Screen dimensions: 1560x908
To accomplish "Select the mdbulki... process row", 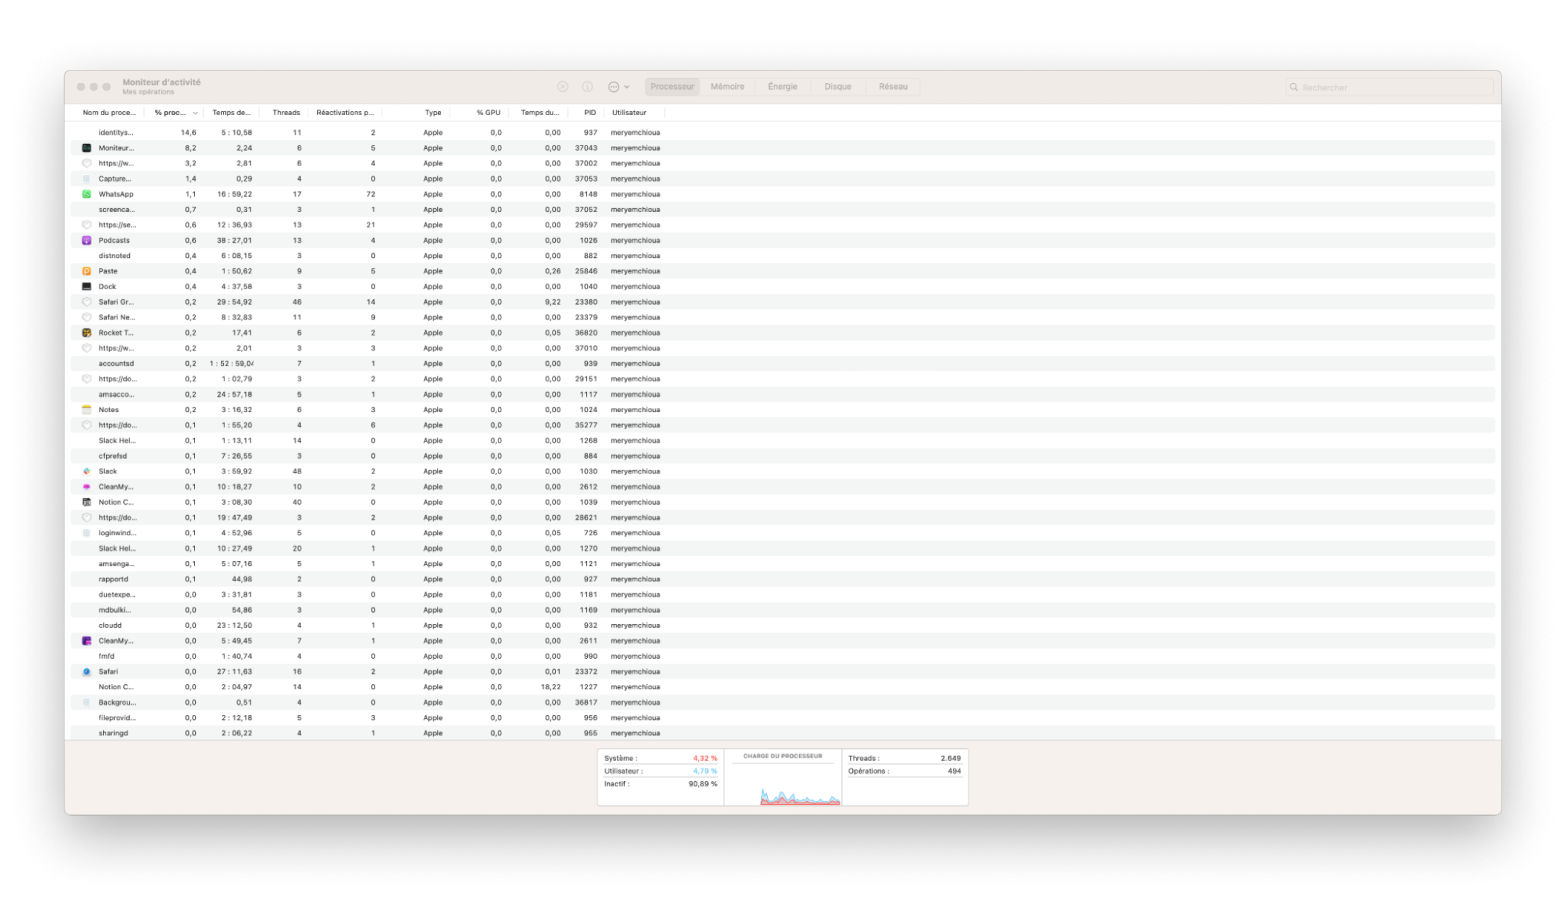I will [783, 610].
